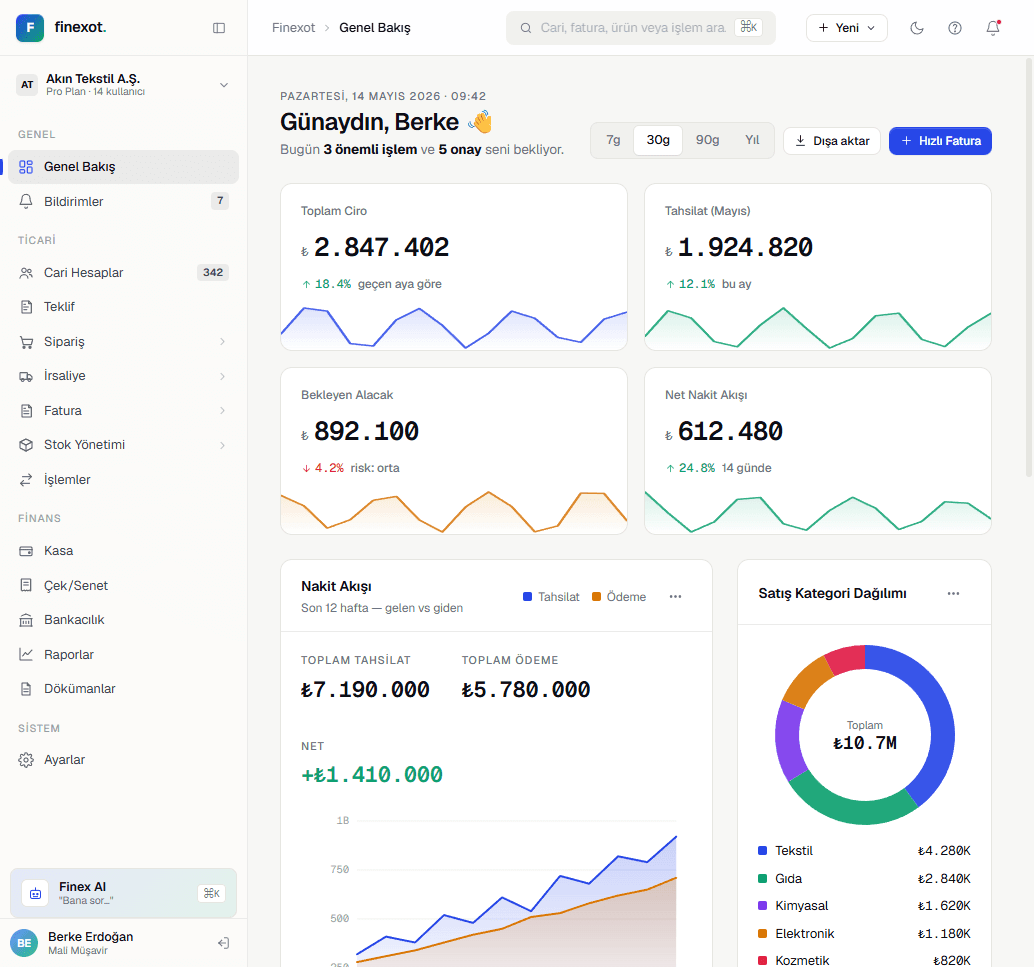The width and height of the screenshot is (1034, 967).
Task: Click the 342 badge on Cari Hesaplar
Action: [212, 272]
